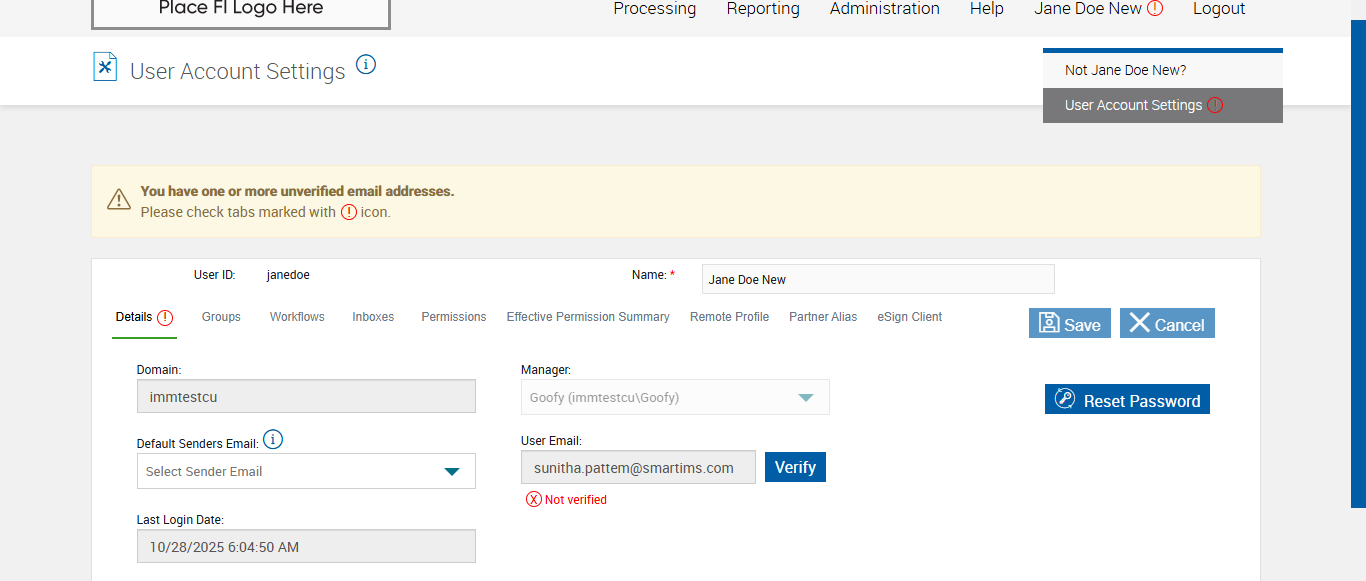Image resolution: width=1366 pixels, height=581 pixels.
Task: Click the Name input field
Action: 877,280
